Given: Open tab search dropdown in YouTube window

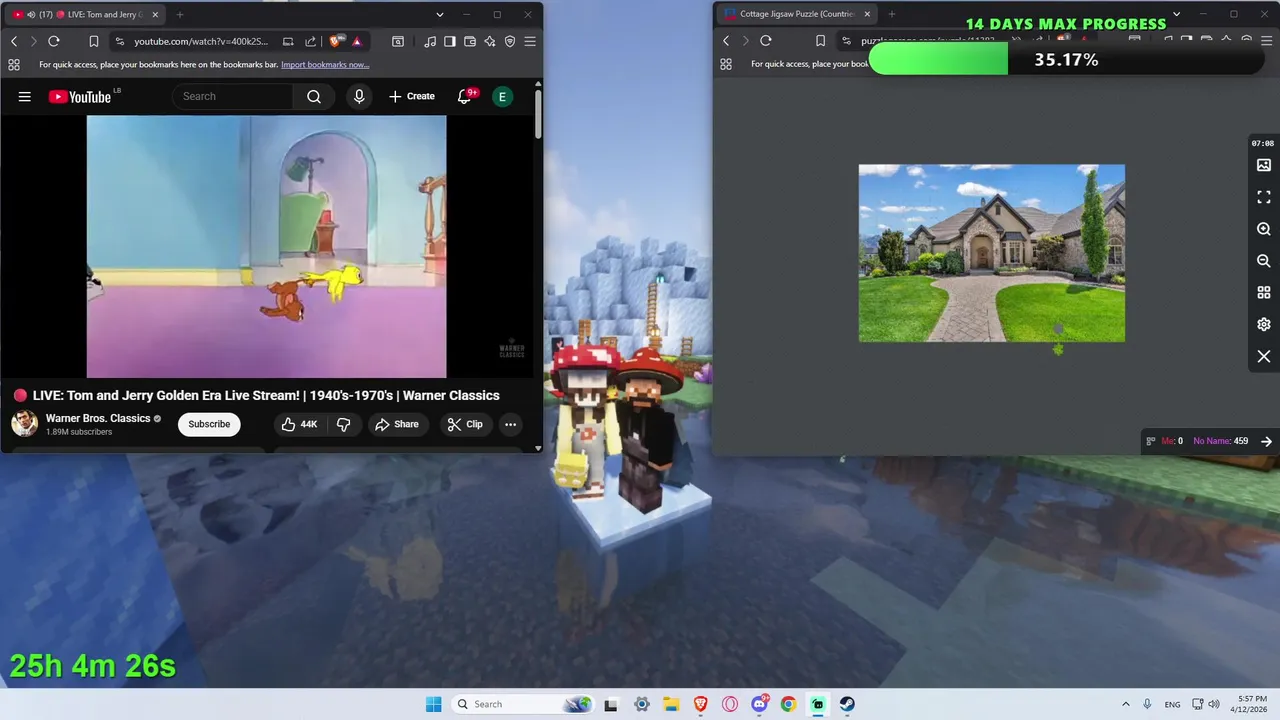Looking at the screenshot, I should pyautogui.click(x=439, y=15).
